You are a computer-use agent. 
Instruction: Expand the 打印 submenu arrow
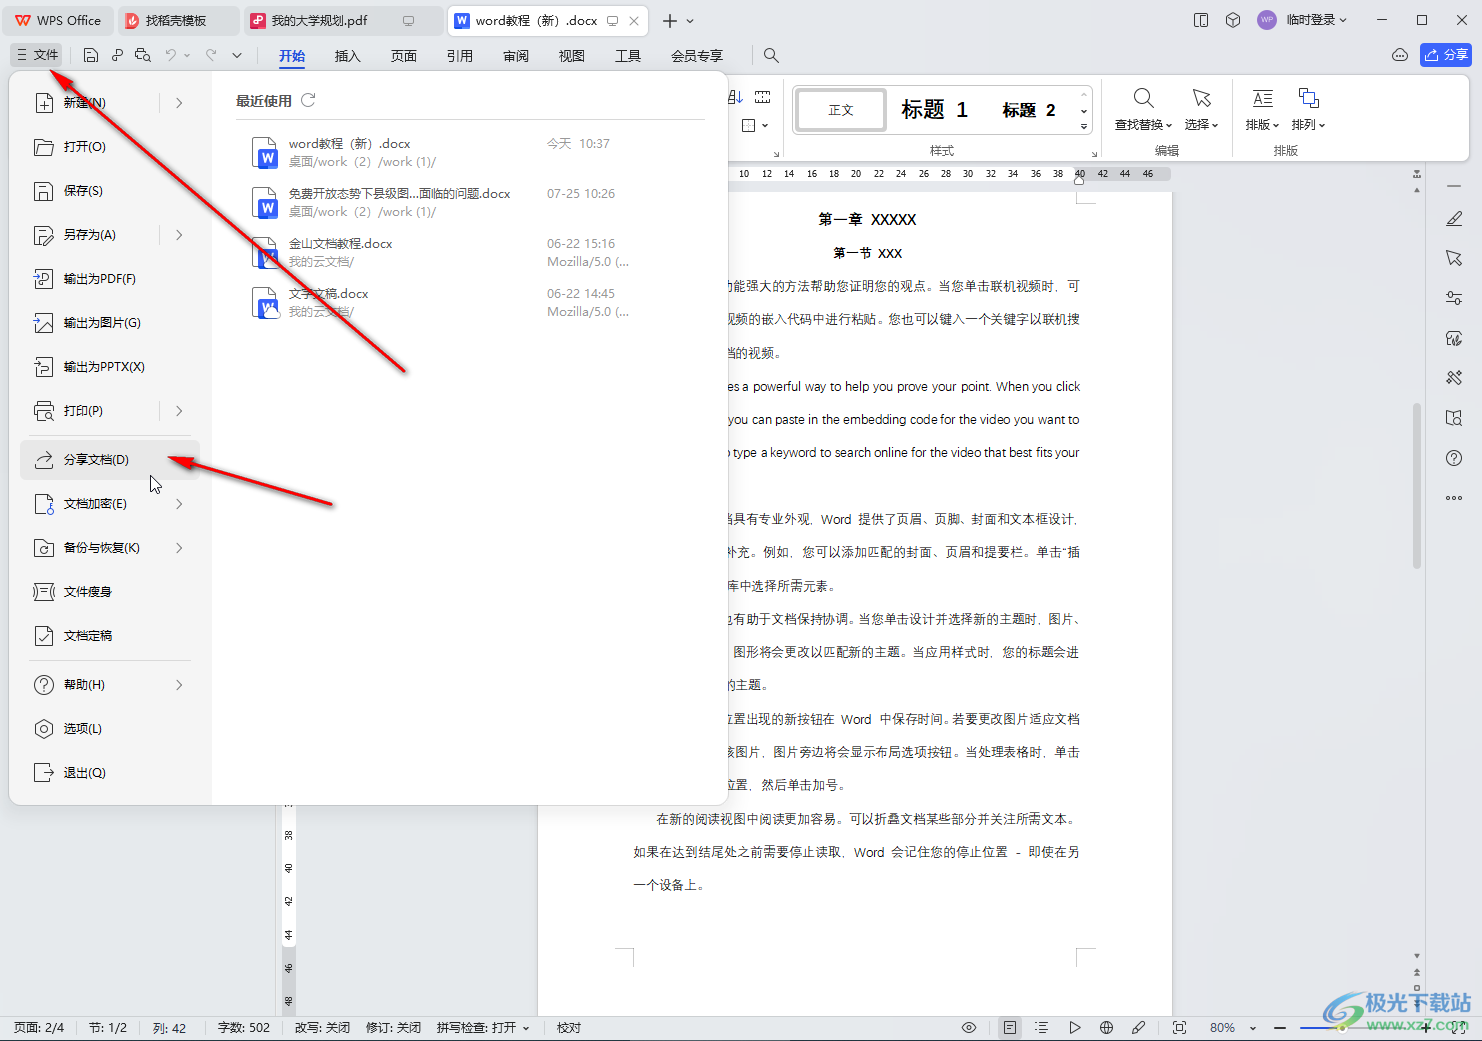pos(179,411)
